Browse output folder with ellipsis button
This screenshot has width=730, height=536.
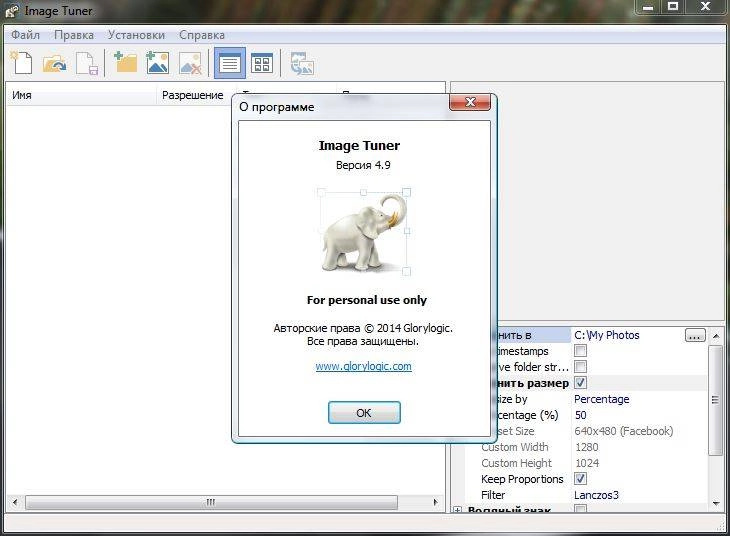pos(695,335)
